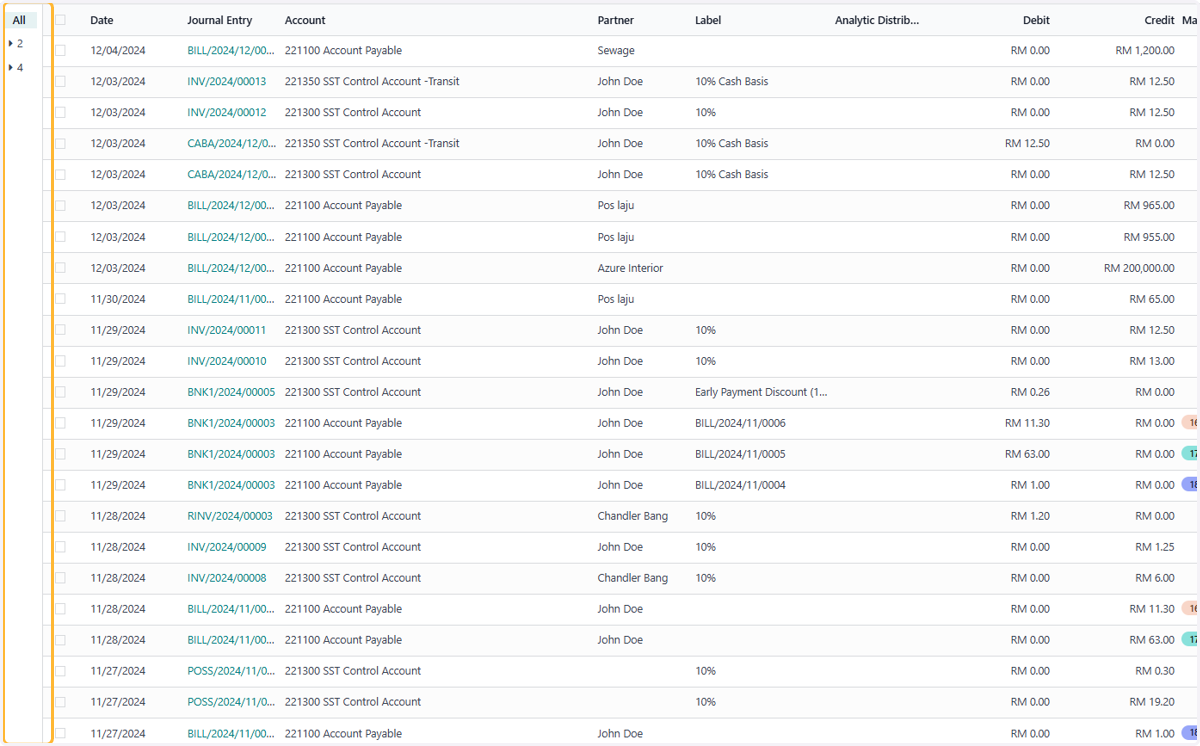The width and height of the screenshot is (1200, 746).
Task: Open journal entry INV/2024/00011
Action: (227, 330)
